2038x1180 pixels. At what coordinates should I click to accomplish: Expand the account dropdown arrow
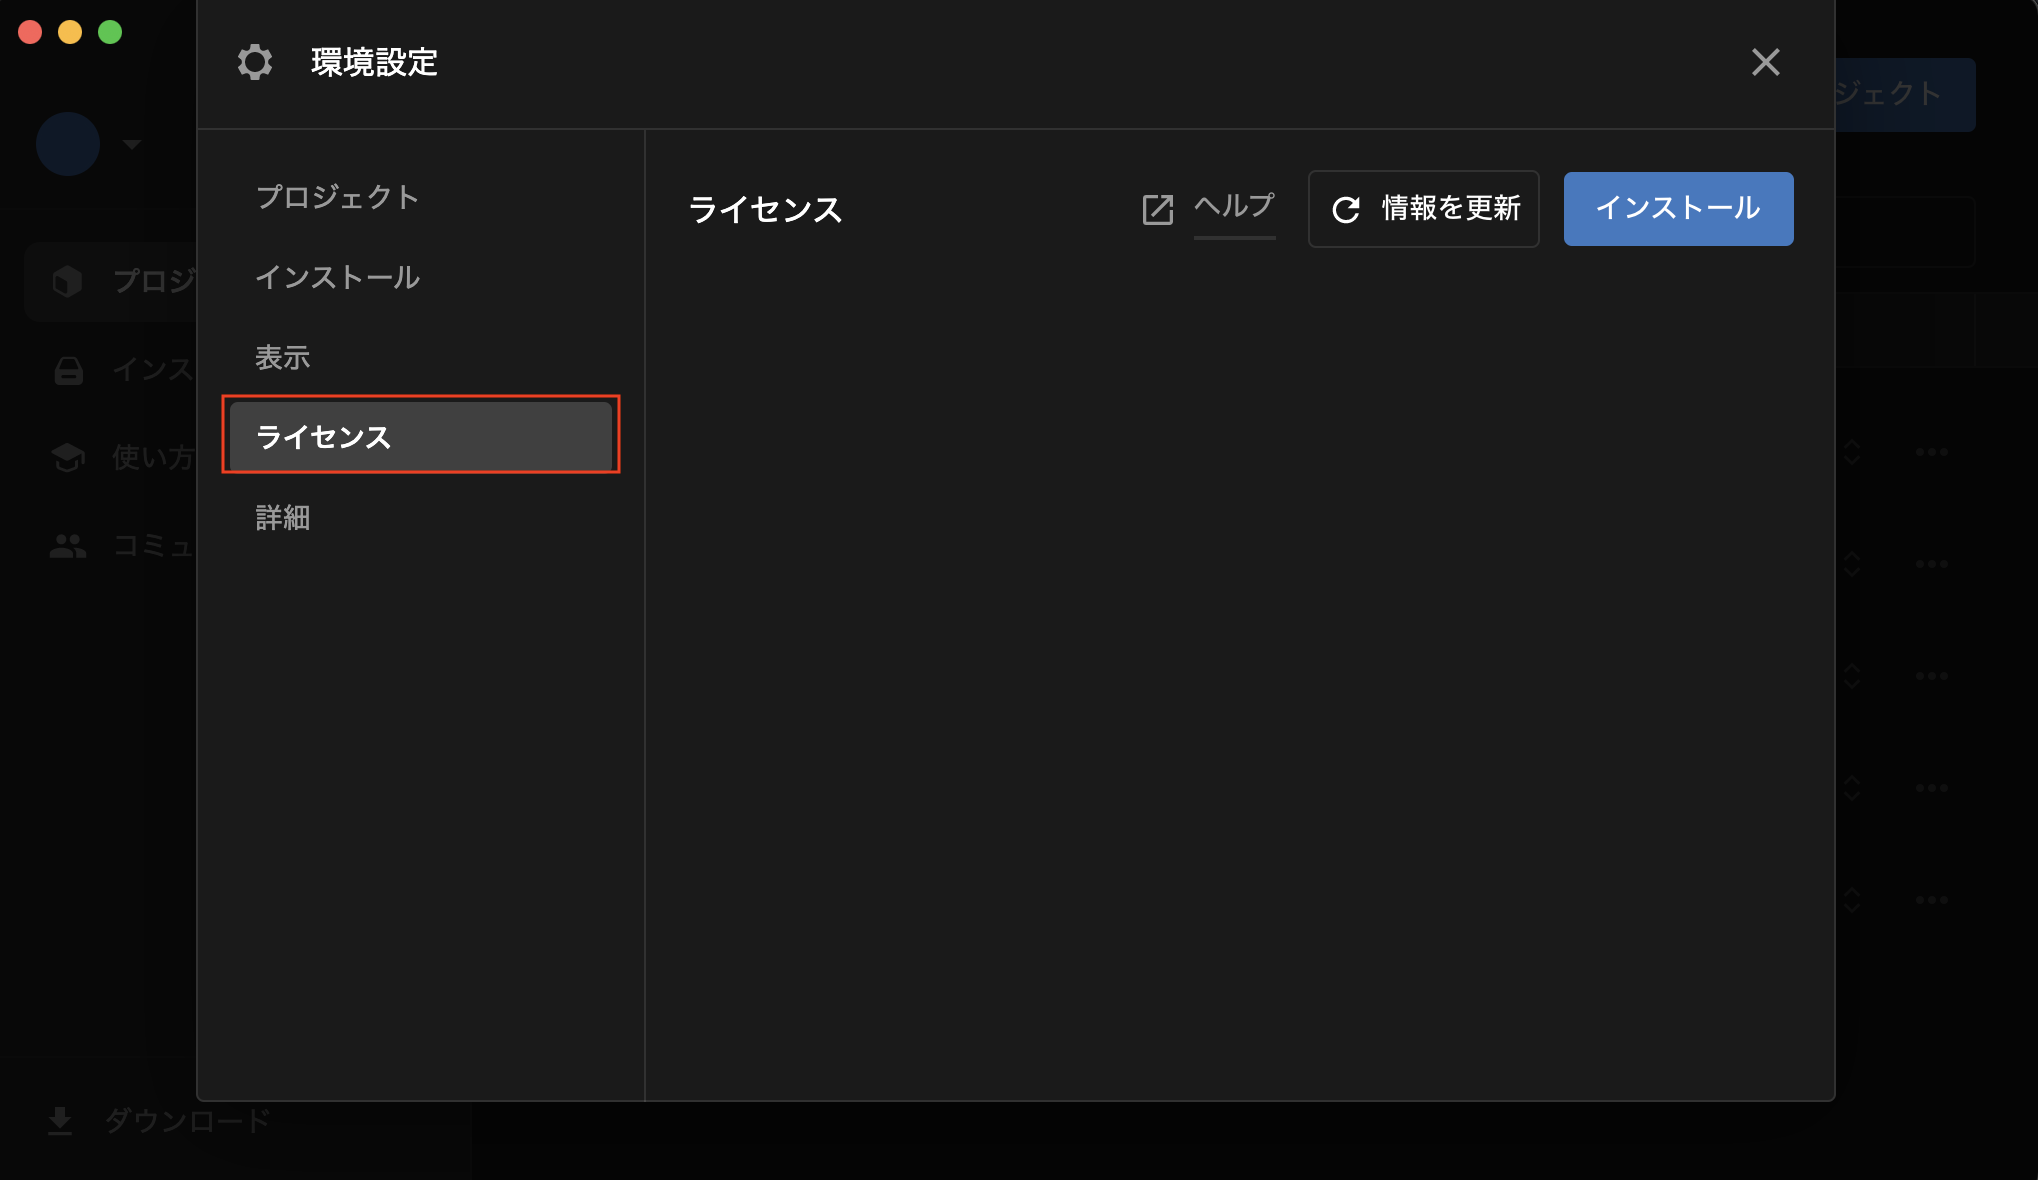pos(132,144)
